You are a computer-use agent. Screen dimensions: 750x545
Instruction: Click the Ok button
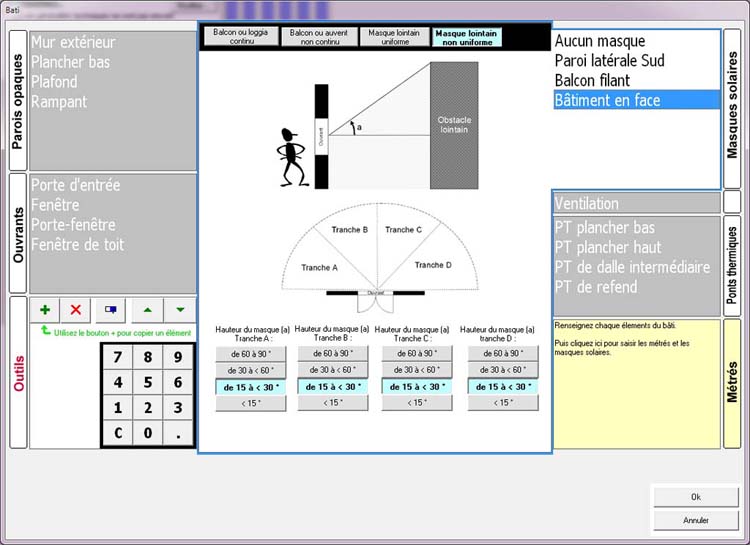click(x=695, y=497)
